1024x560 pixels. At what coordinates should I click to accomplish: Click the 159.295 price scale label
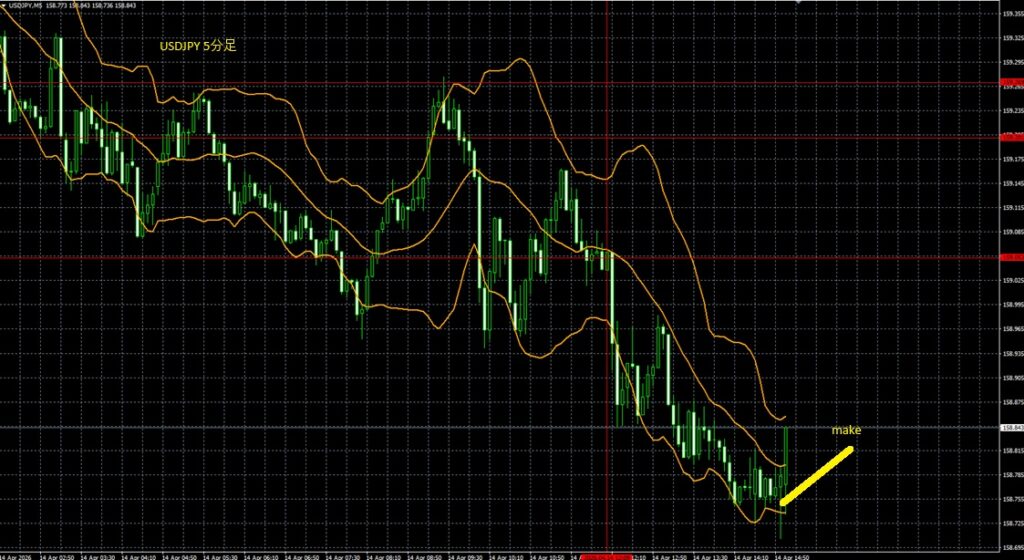1012,63
